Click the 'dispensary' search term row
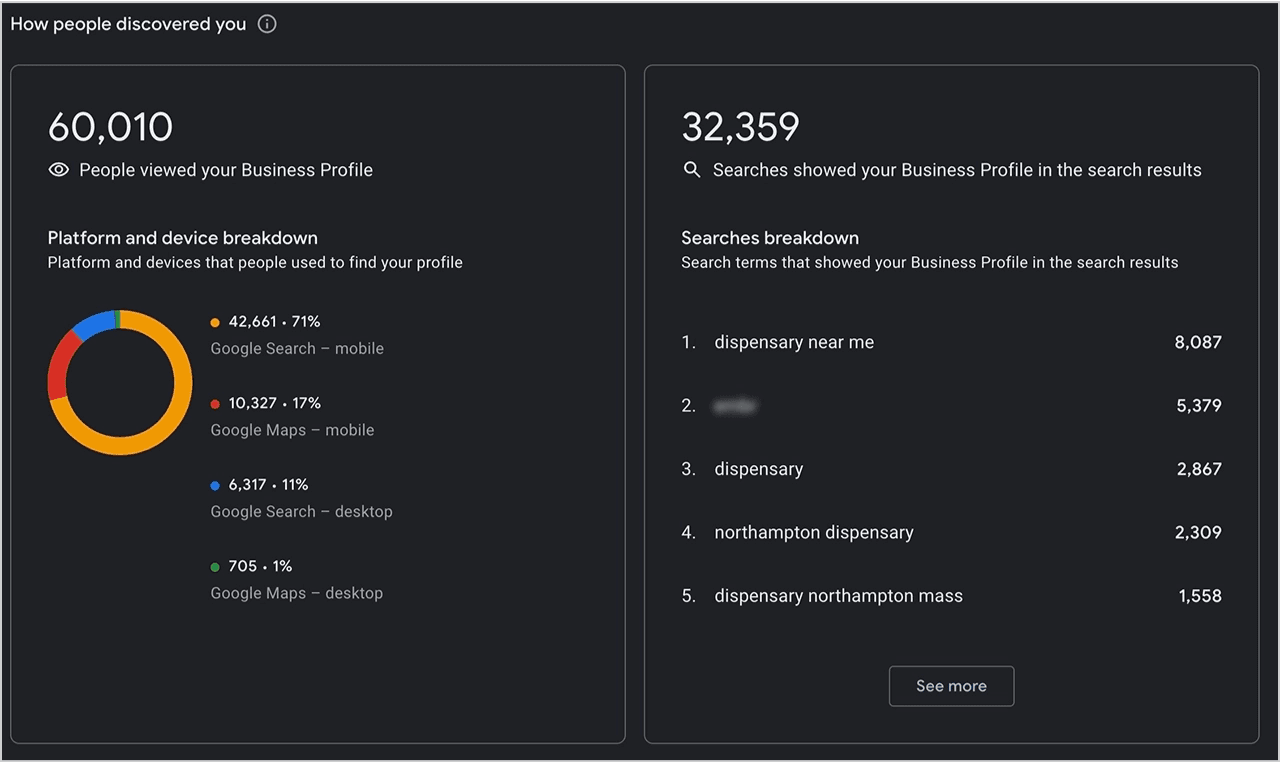Image resolution: width=1280 pixels, height=762 pixels. tap(758, 469)
